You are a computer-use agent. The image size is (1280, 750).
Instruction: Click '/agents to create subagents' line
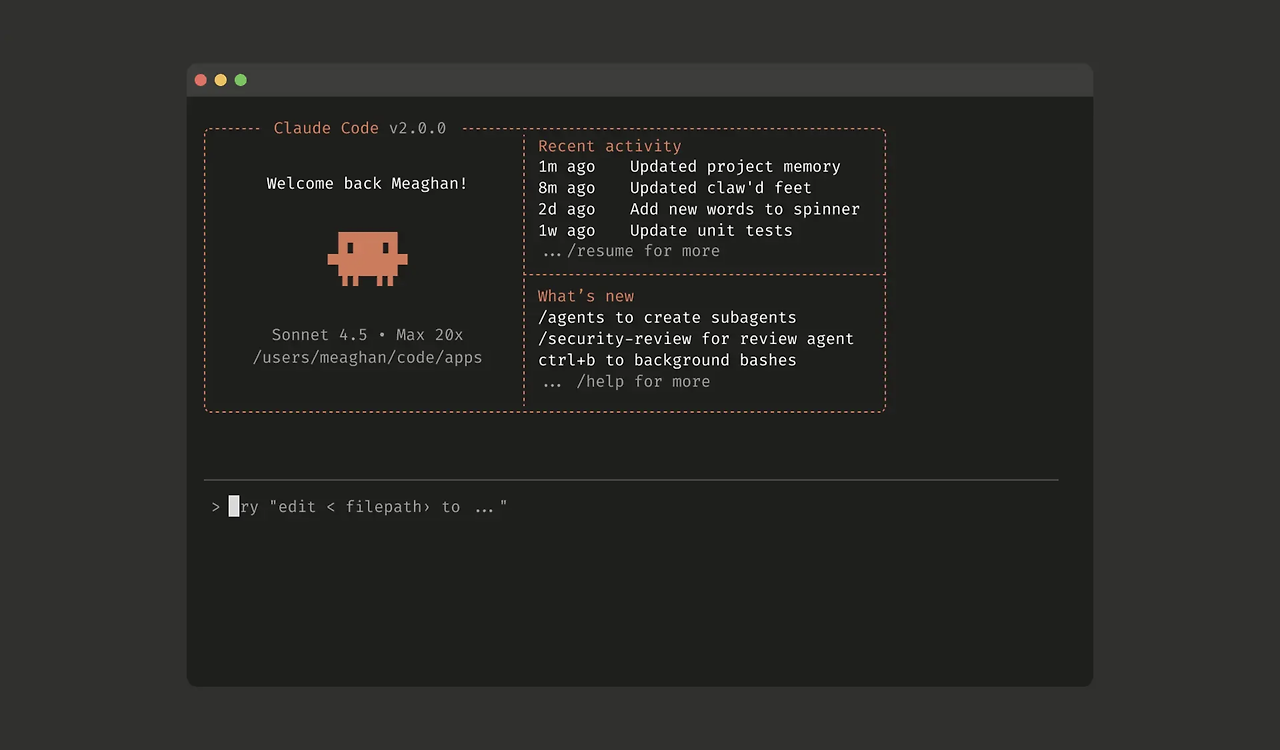click(x=667, y=318)
